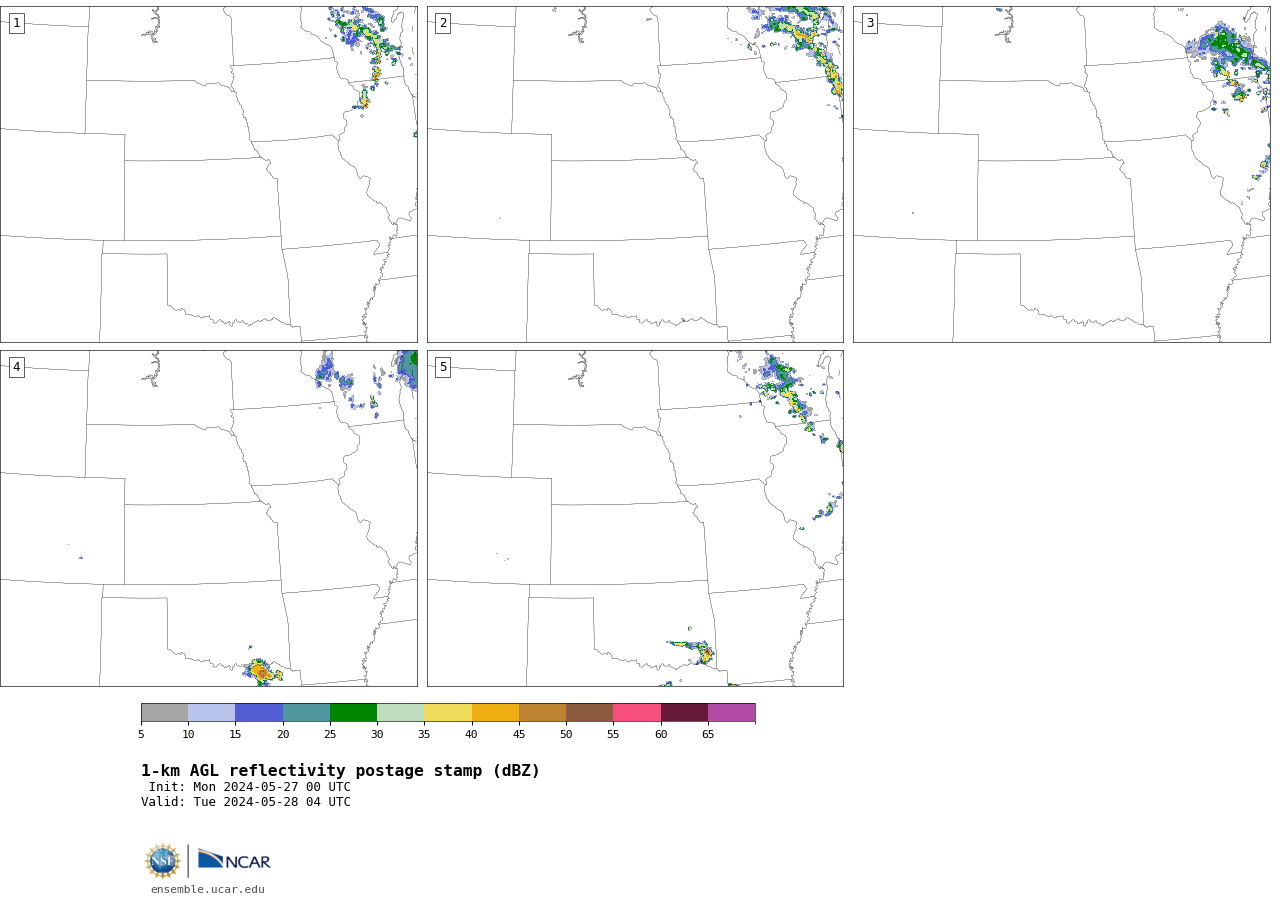Click the purple 65+ dBZ swatch

click(x=731, y=713)
